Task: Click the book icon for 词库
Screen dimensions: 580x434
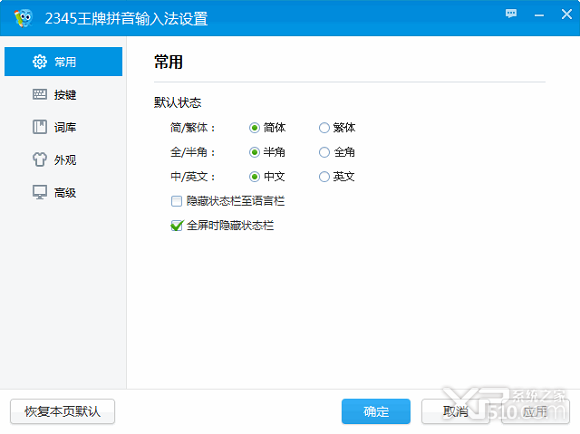Action: (40, 127)
